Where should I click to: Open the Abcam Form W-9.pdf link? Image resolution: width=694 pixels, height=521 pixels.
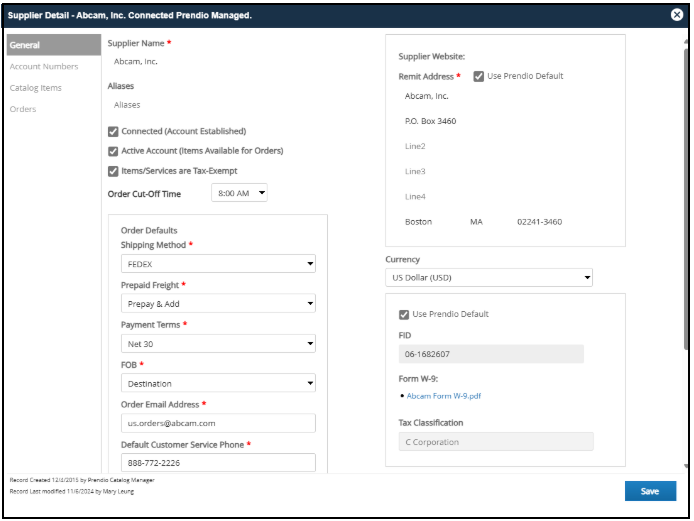tap(443, 396)
